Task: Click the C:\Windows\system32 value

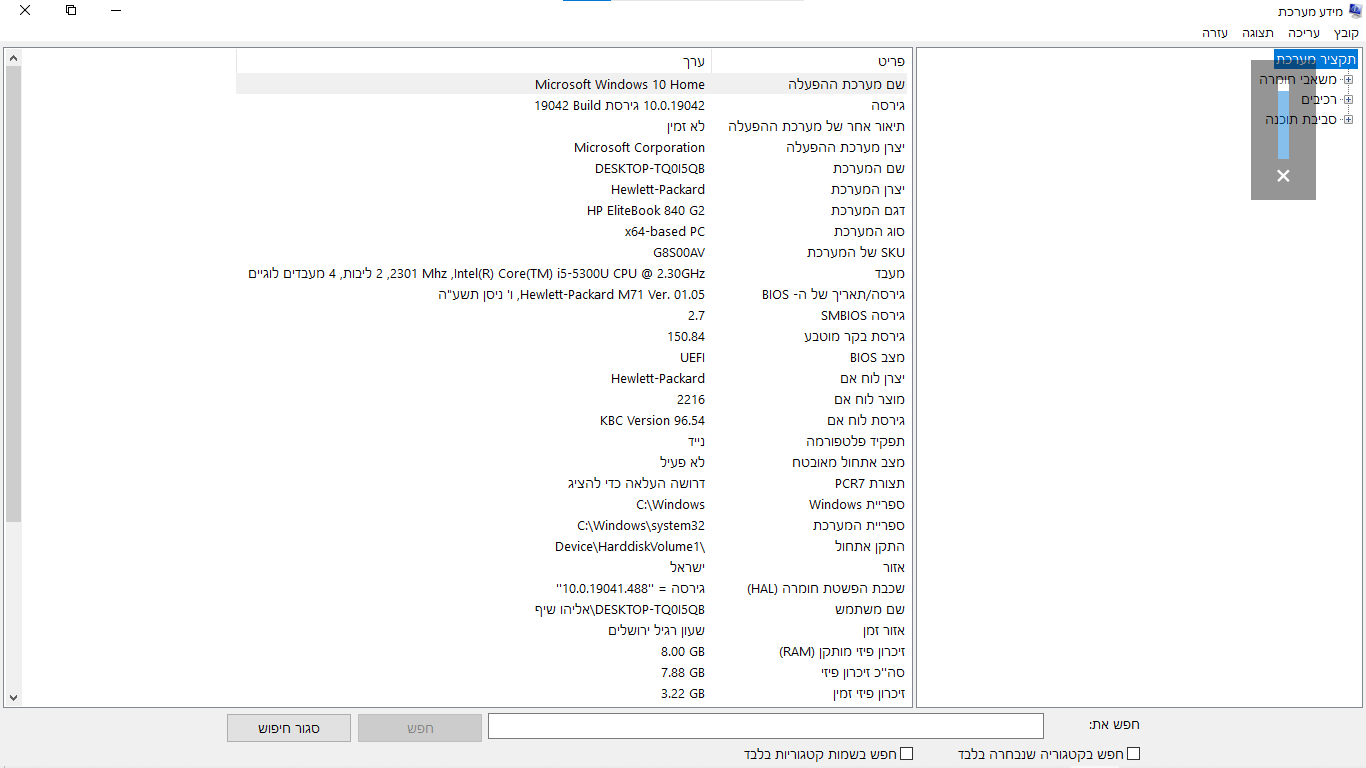Action: pos(641,526)
